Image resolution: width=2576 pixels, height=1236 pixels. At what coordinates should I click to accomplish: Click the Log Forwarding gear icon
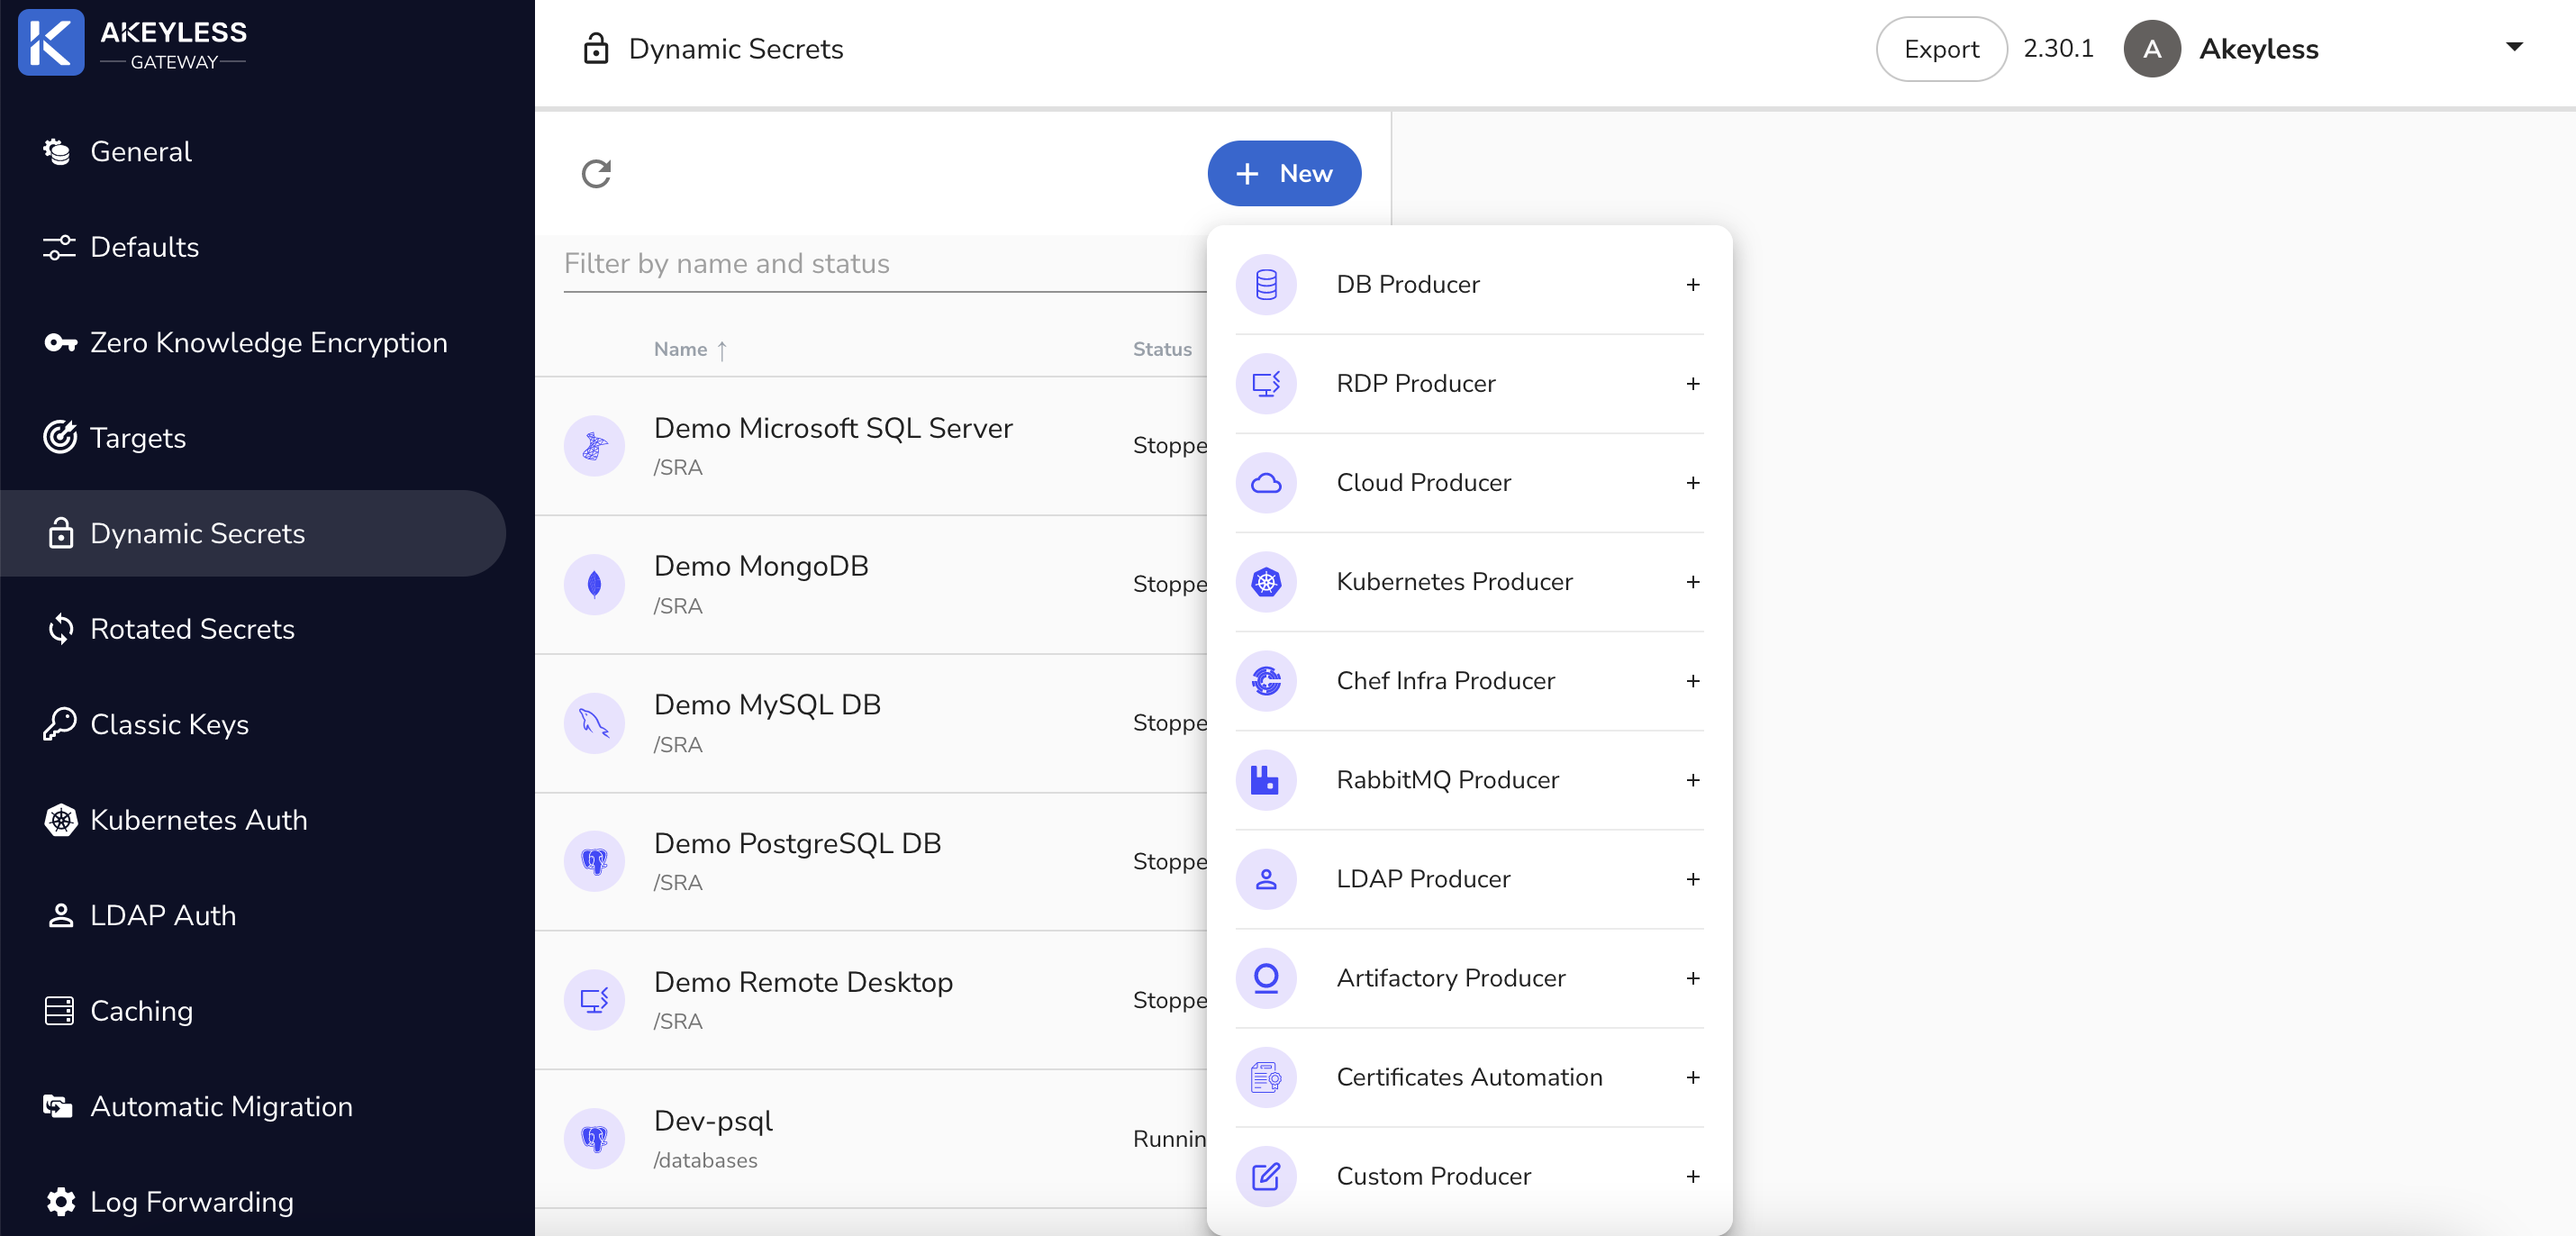point(61,1201)
